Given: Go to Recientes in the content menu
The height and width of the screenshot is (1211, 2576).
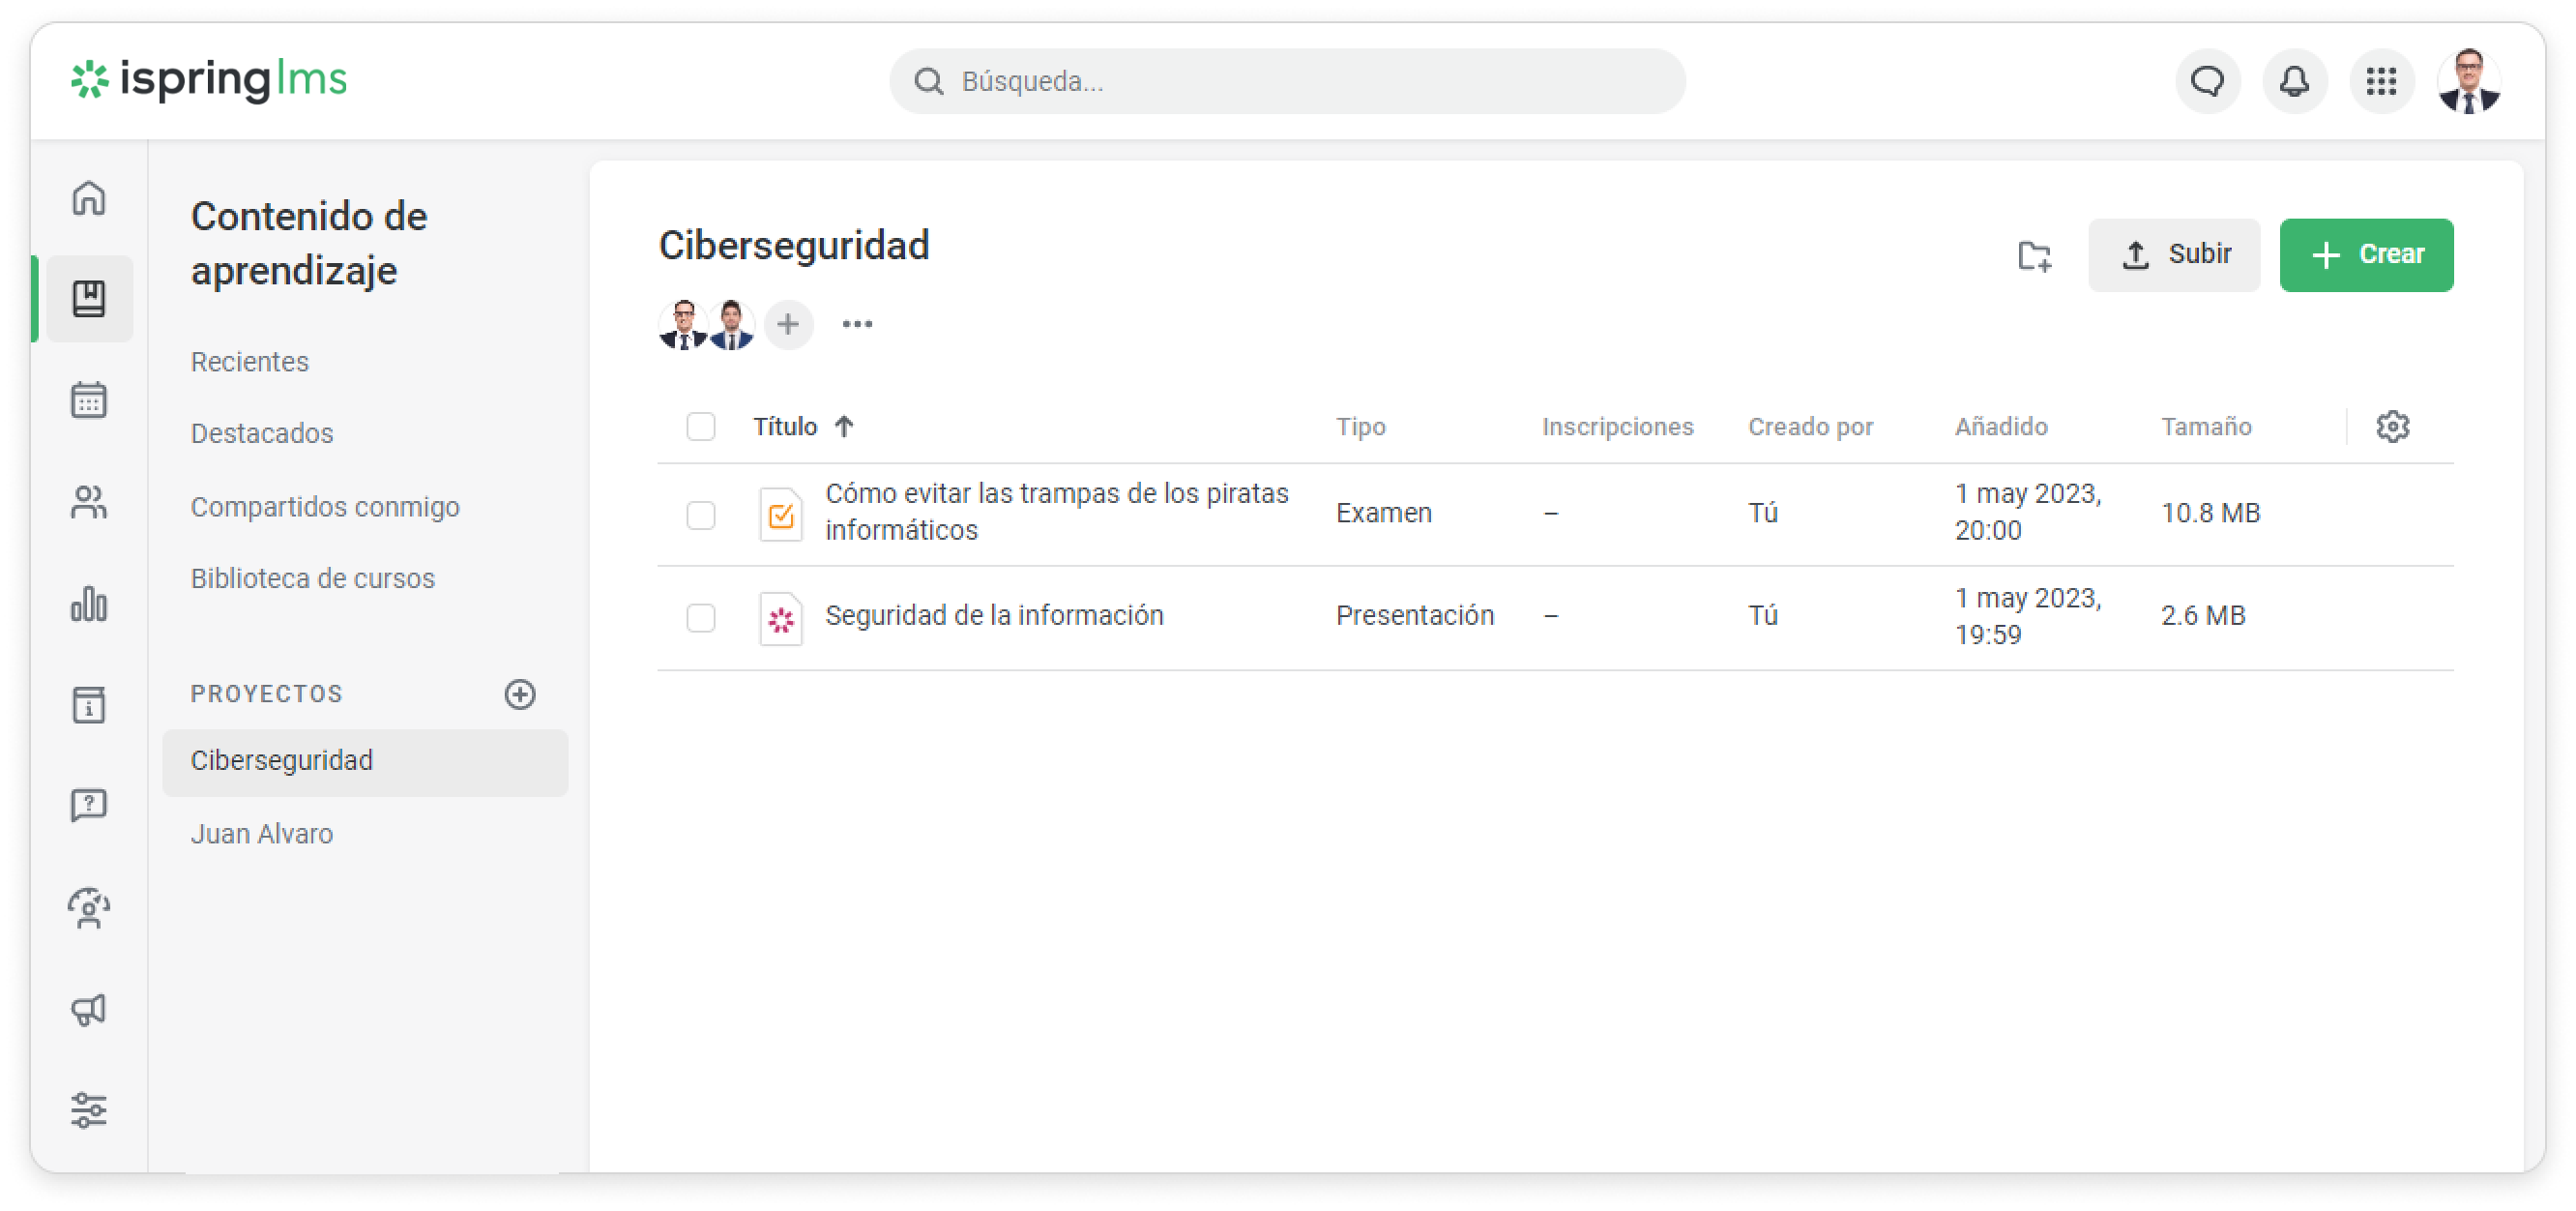Looking at the screenshot, I should pyautogui.click(x=250, y=362).
